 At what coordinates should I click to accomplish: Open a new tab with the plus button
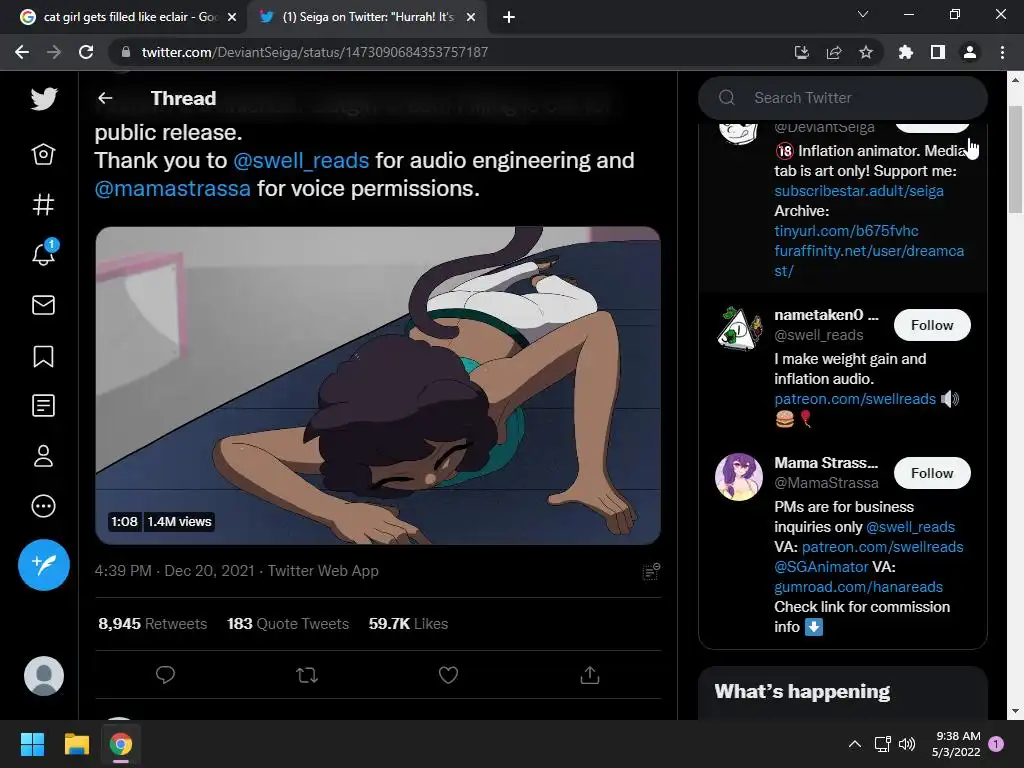[x=509, y=17]
